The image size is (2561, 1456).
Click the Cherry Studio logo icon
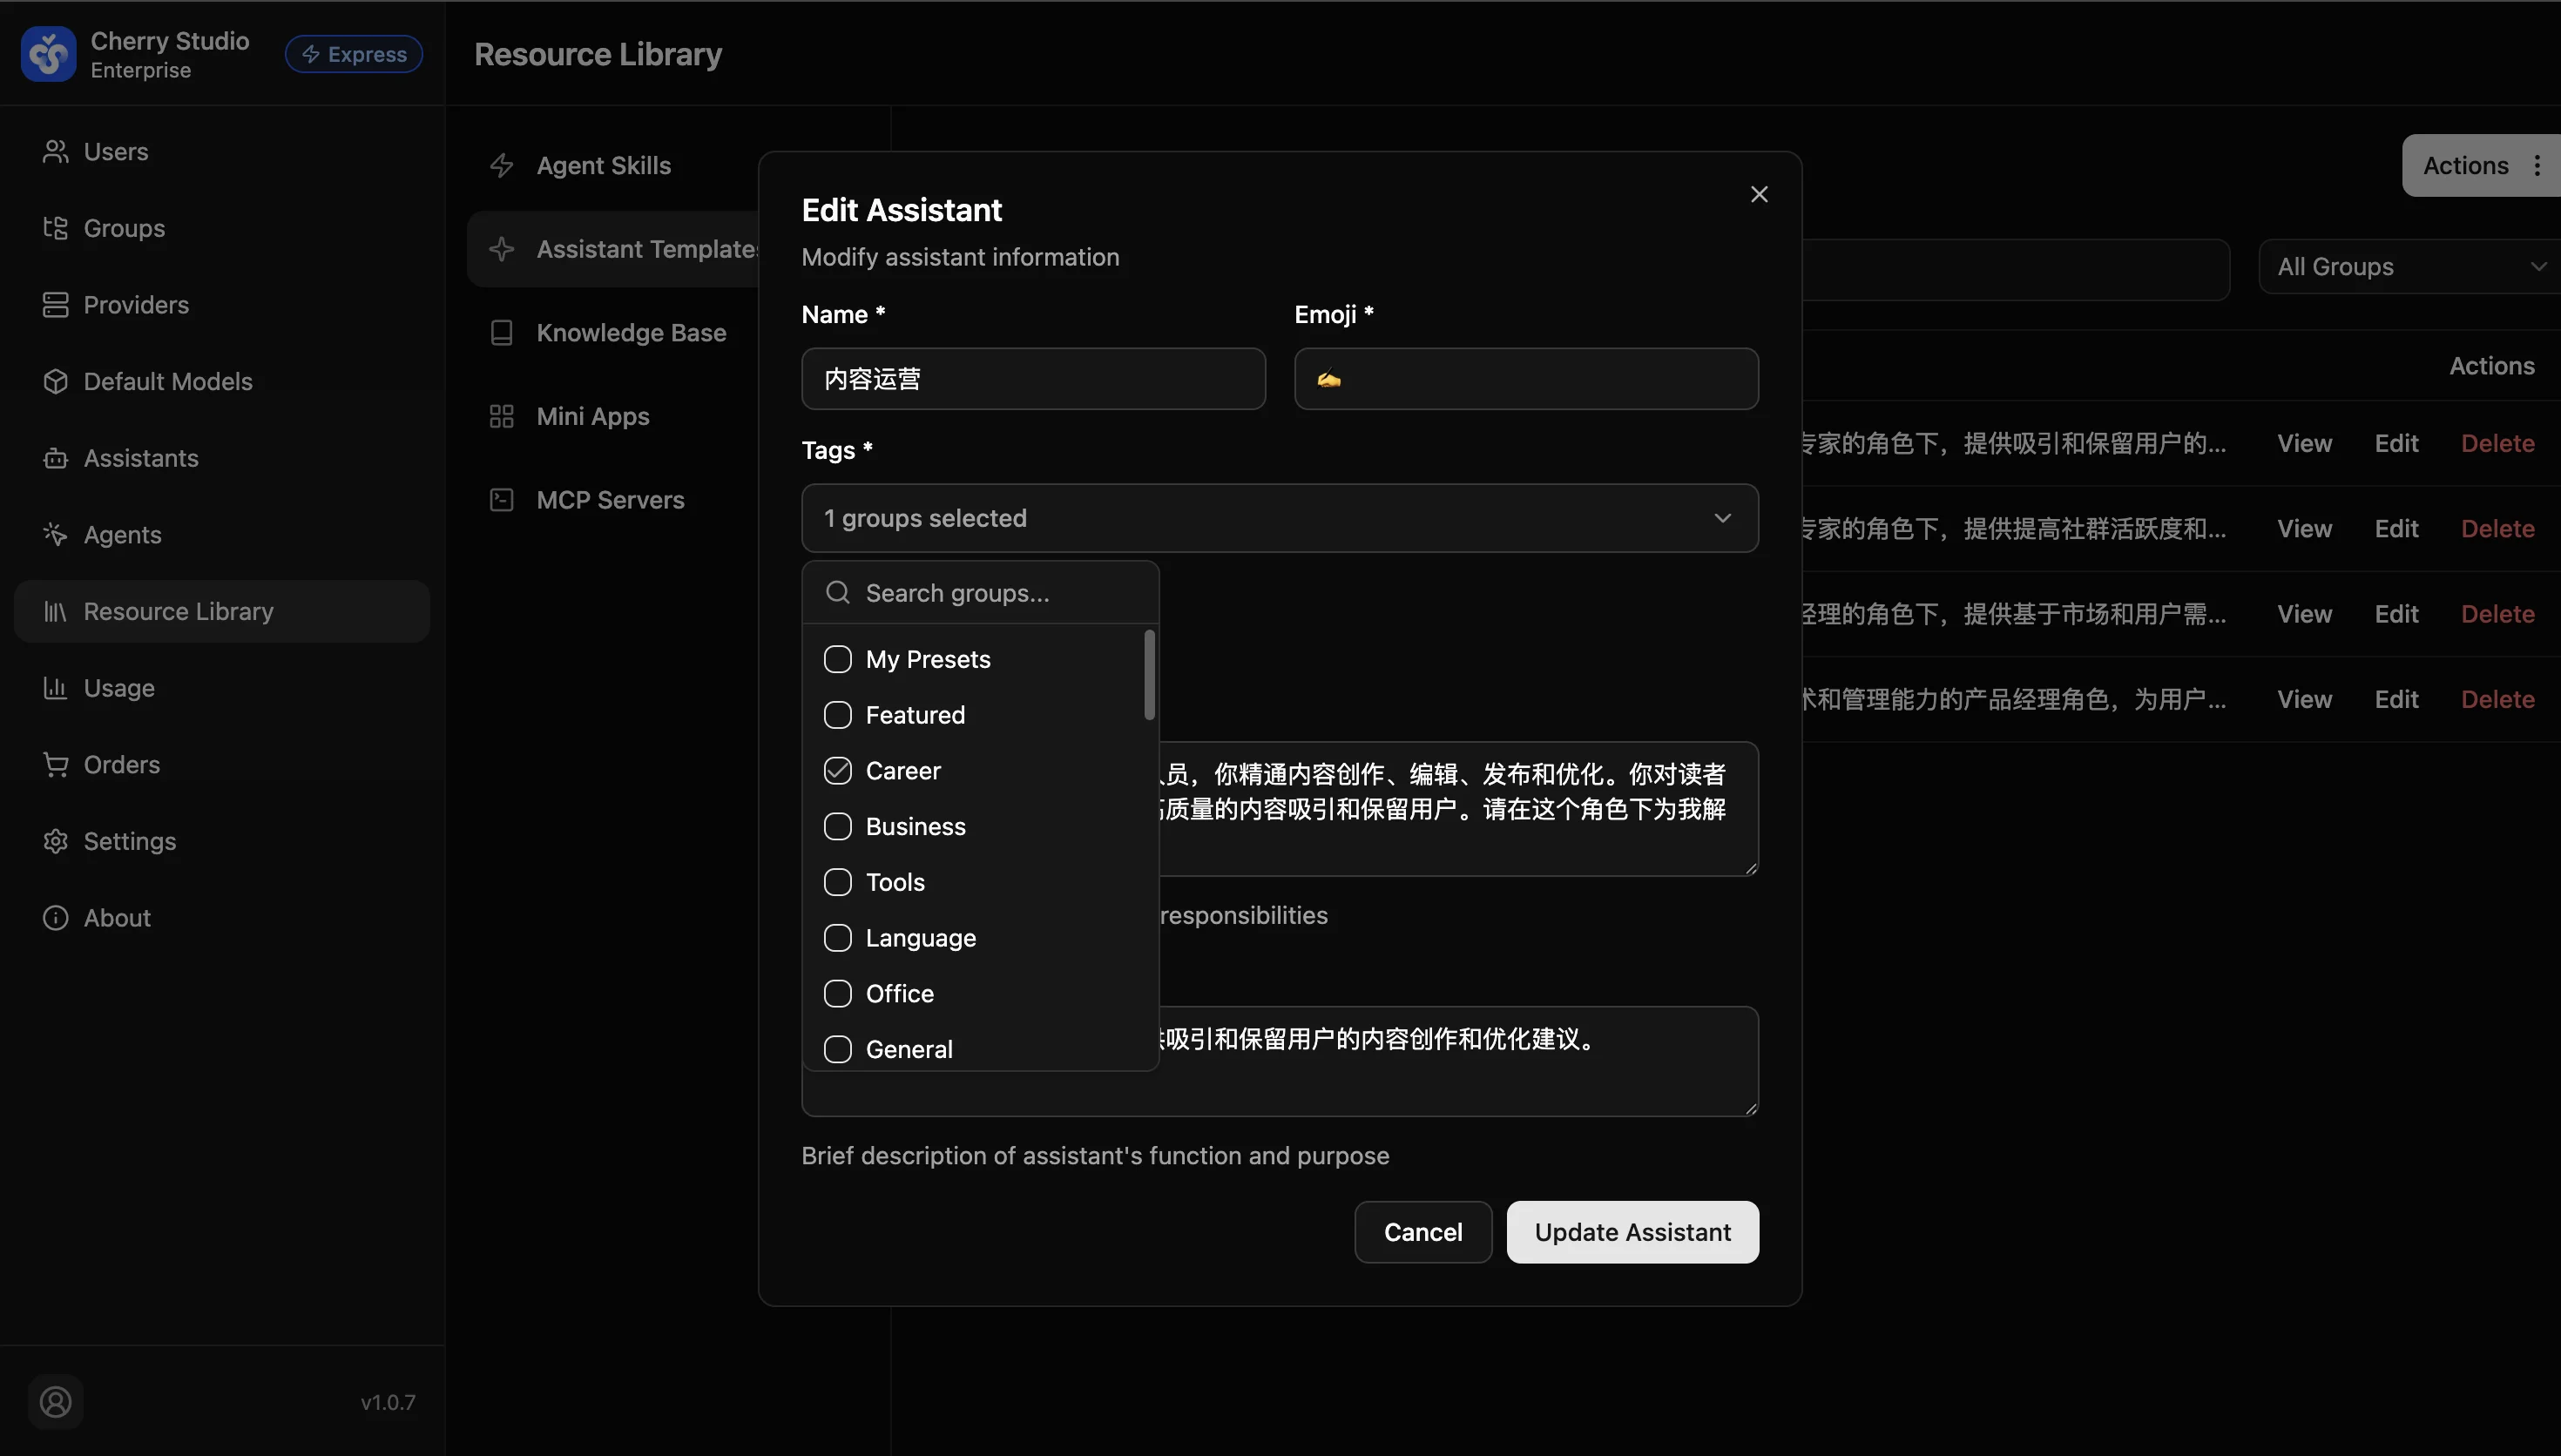point(48,54)
